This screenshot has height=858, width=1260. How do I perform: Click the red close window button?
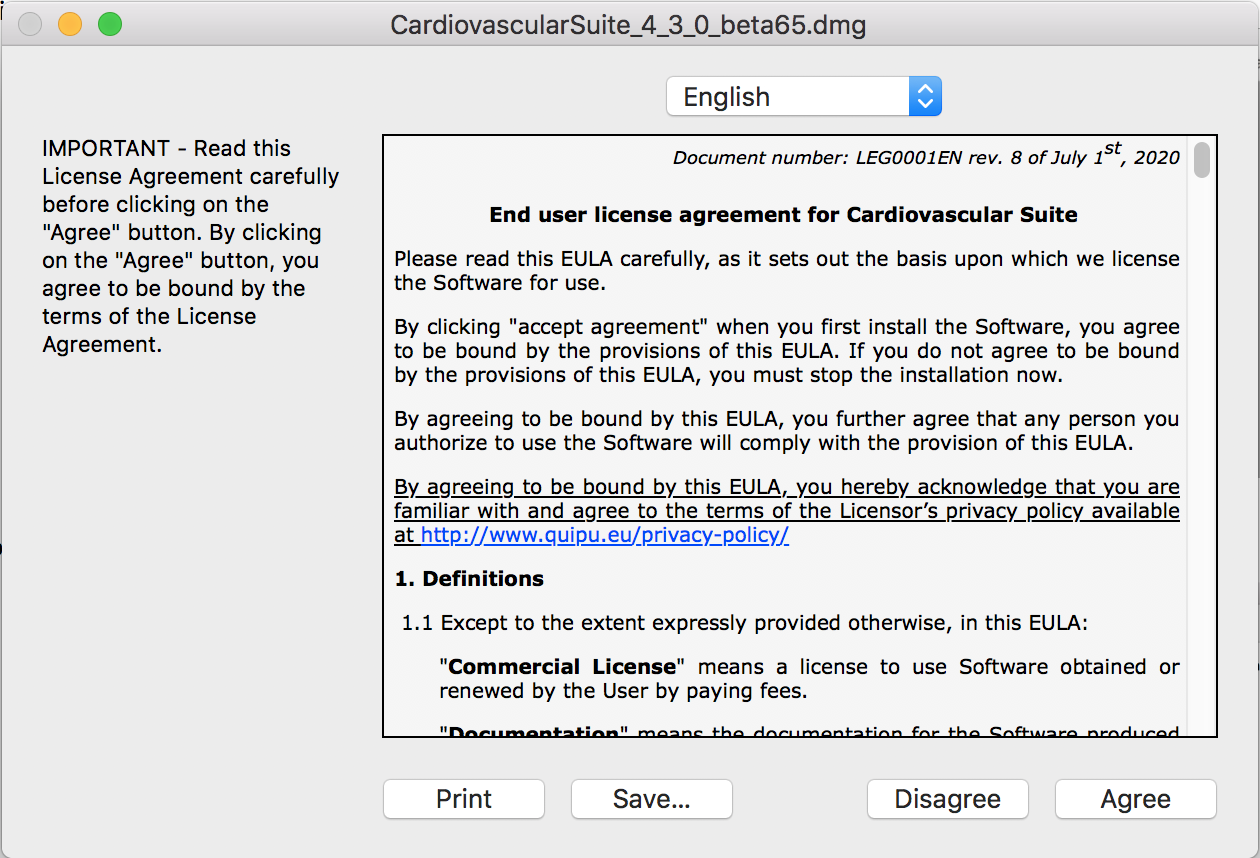(31, 24)
